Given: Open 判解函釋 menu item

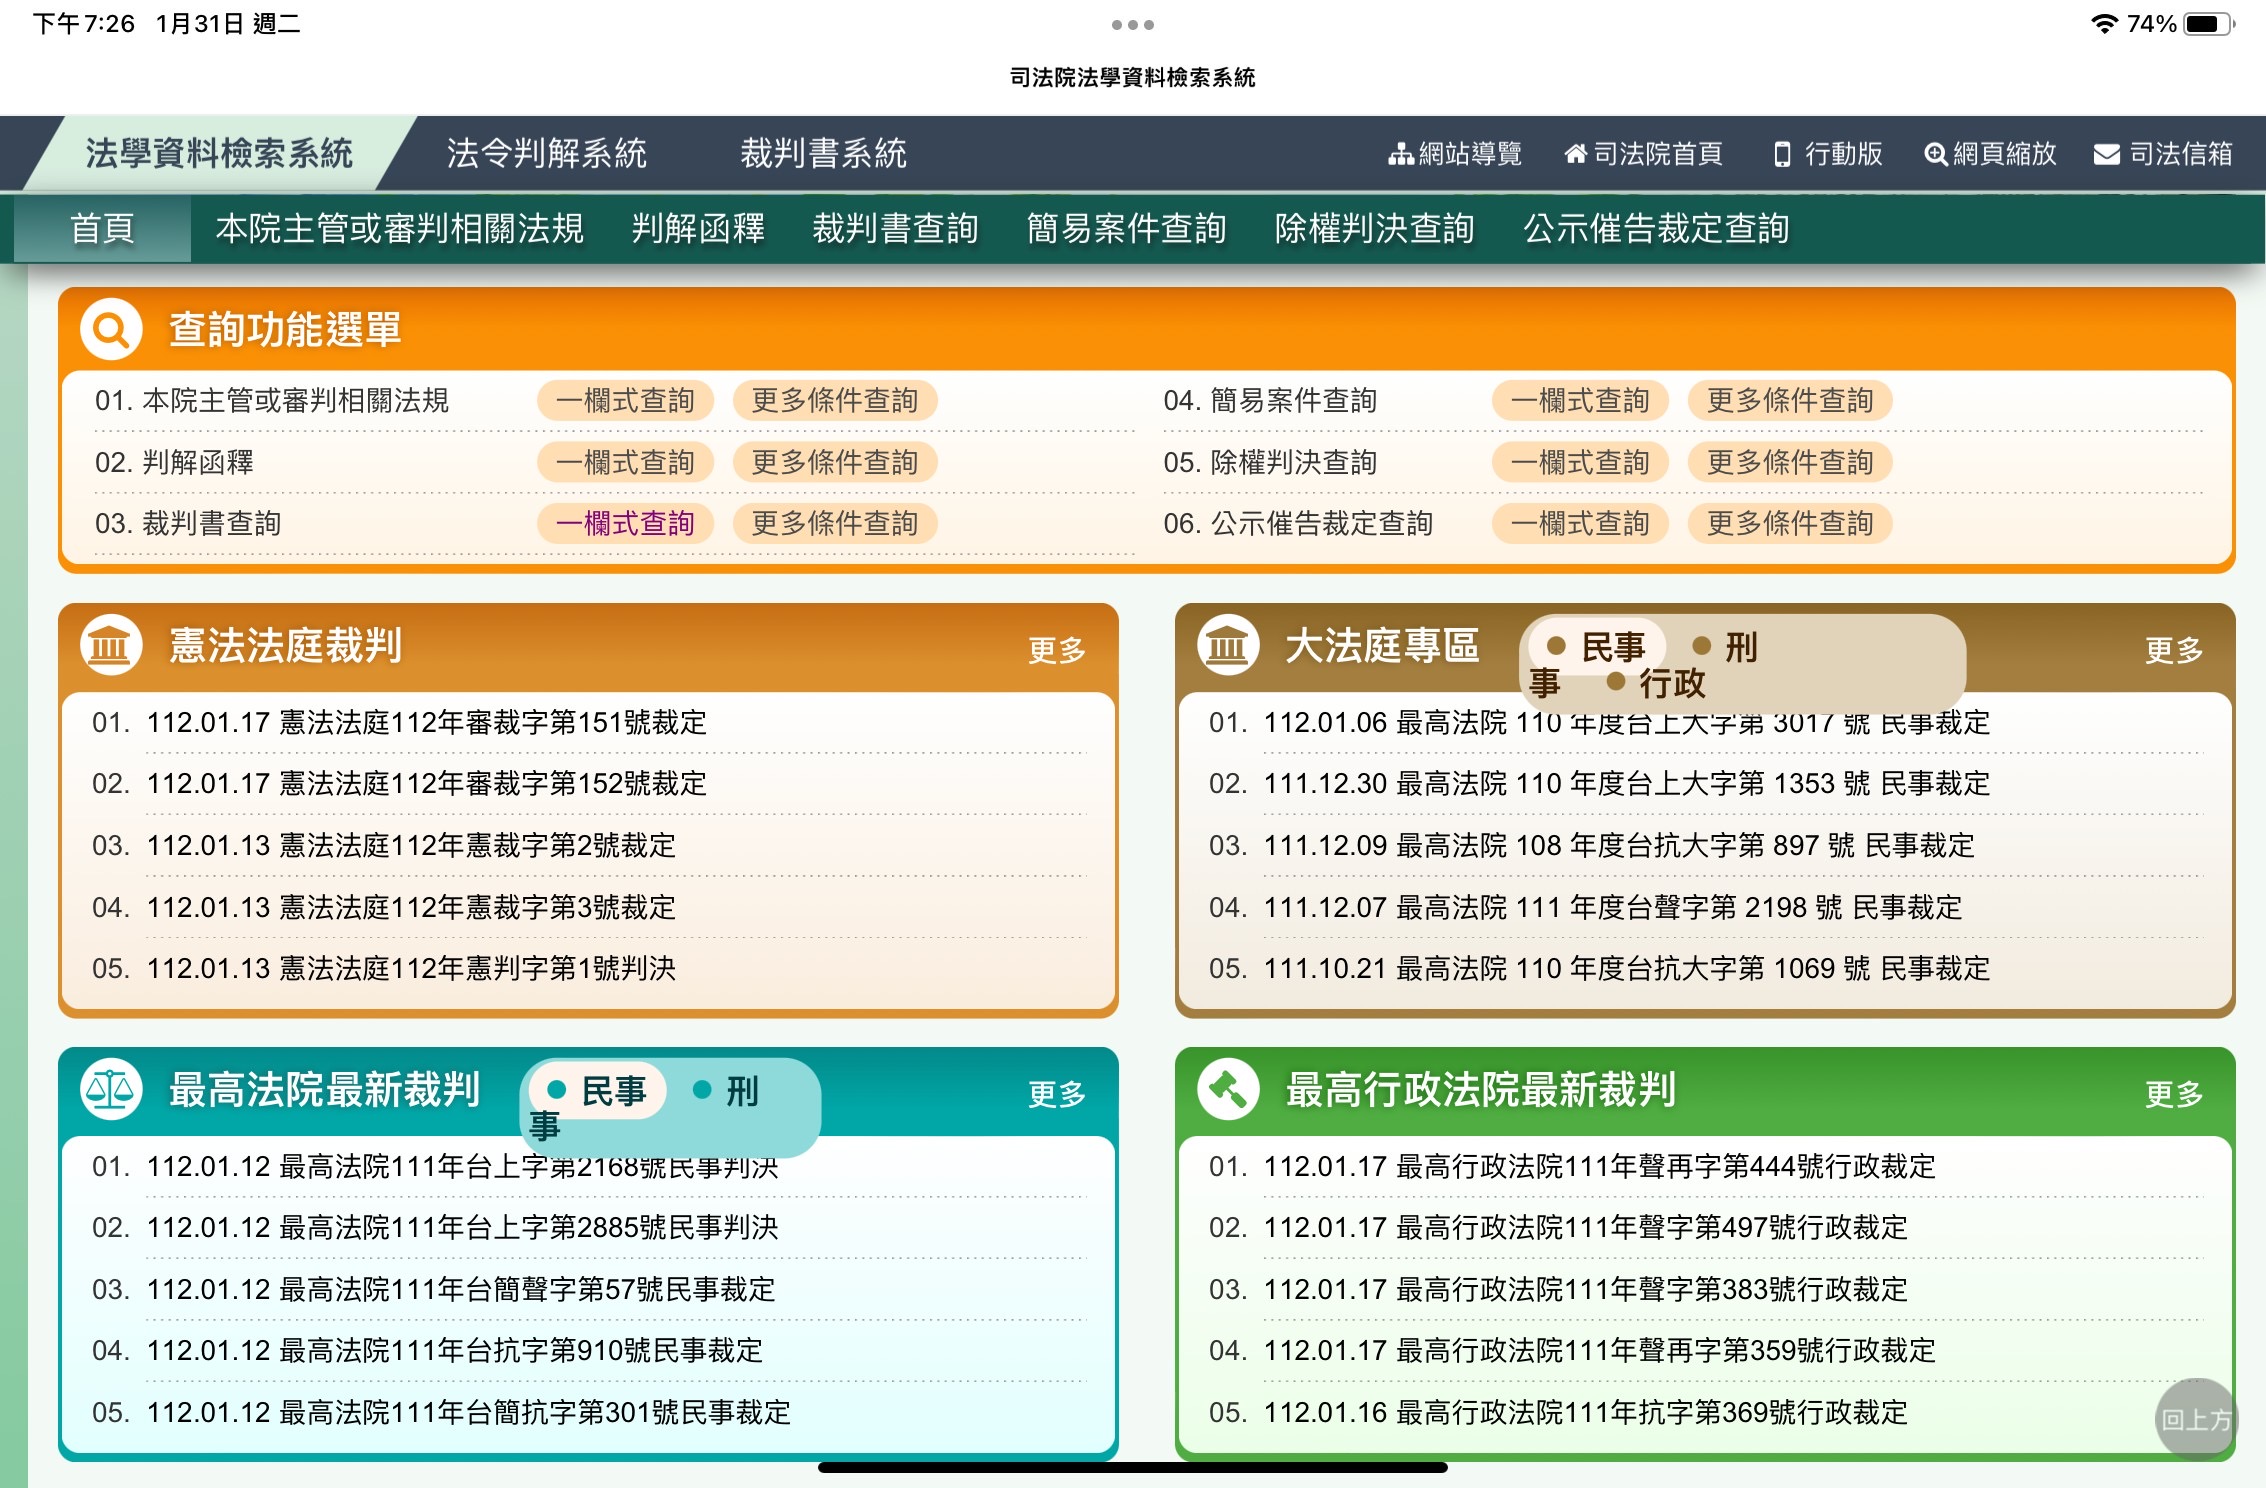Looking at the screenshot, I should coord(698,229).
